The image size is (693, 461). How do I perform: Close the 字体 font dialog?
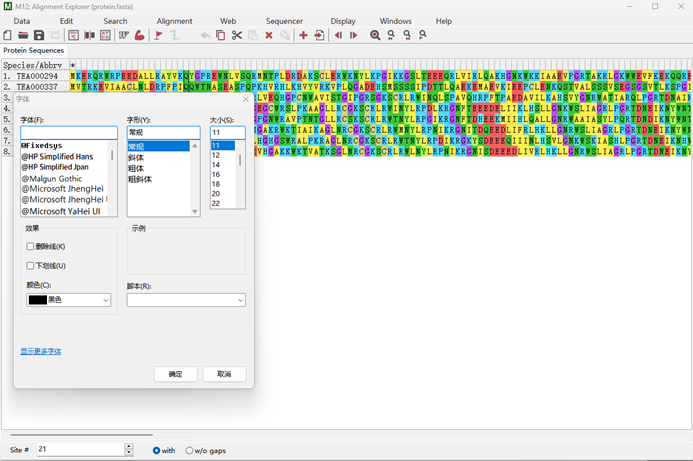click(246, 99)
